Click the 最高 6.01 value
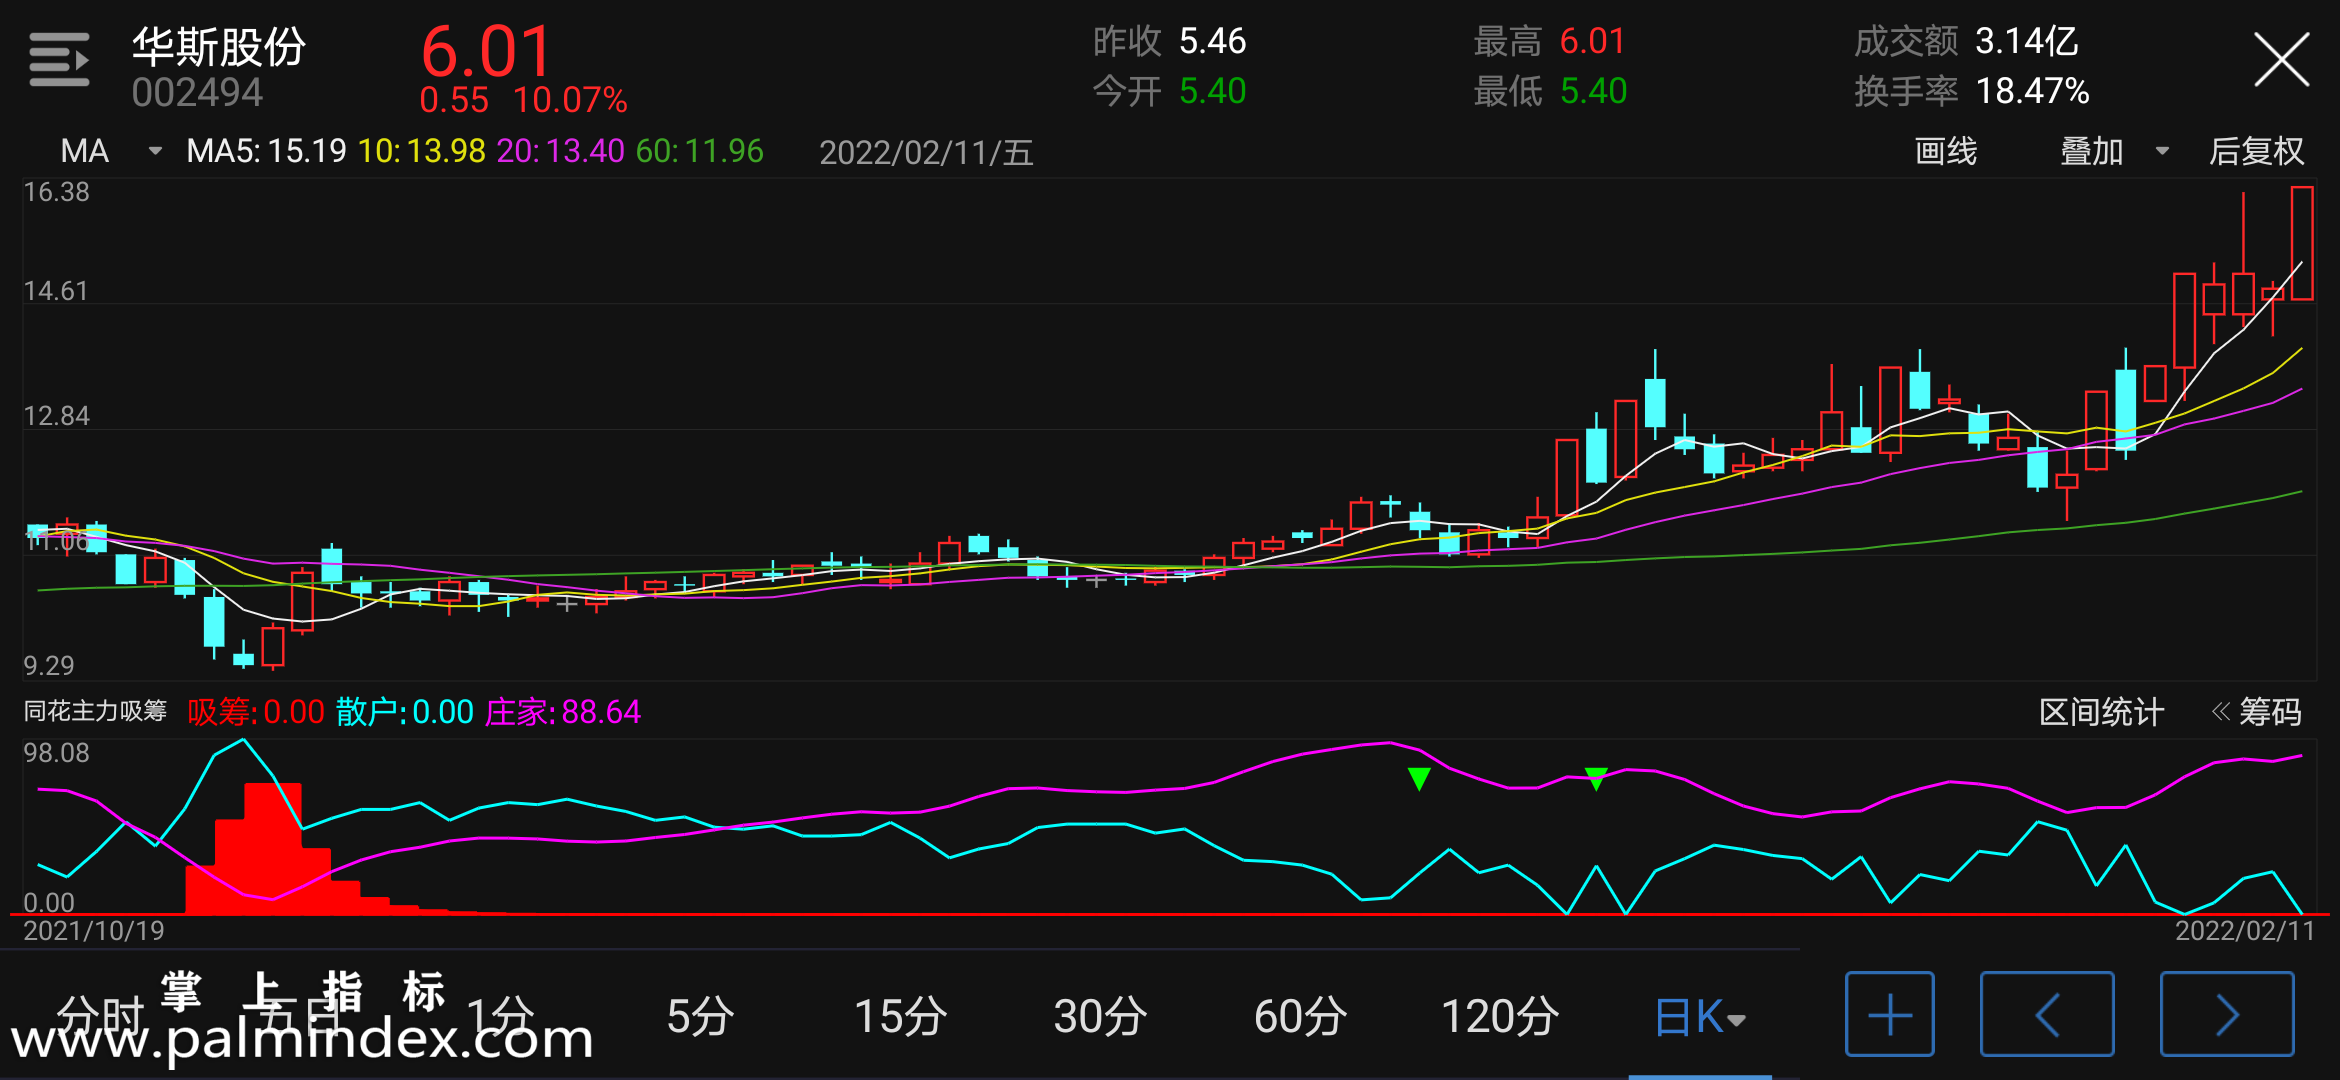The height and width of the screenshot is (1080, 2340). (x=1550, y=41)
